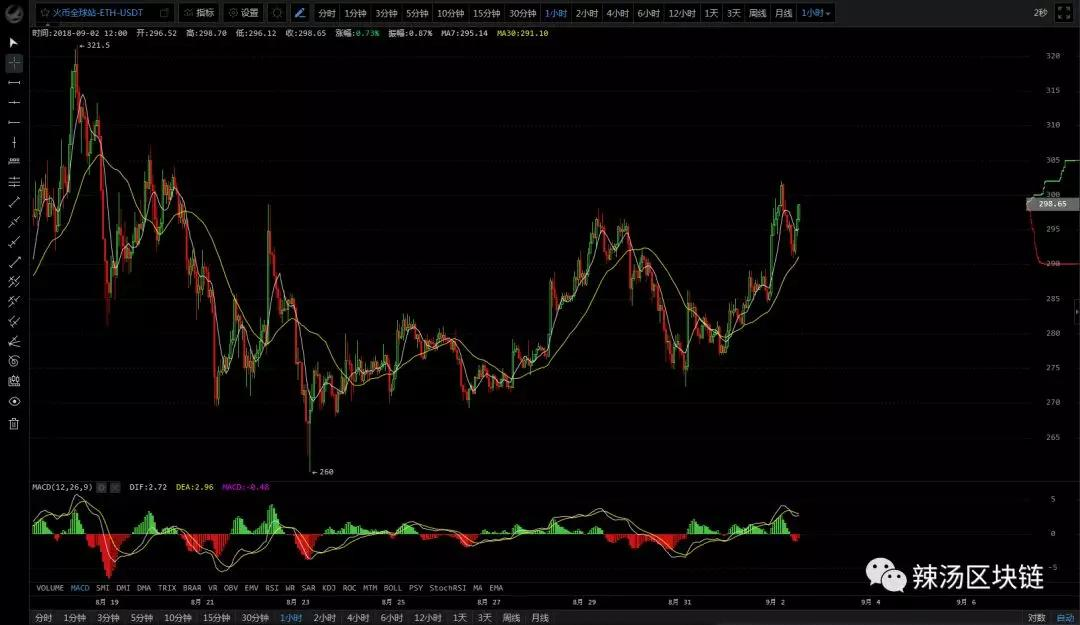
Task: Click the 298.65 current price label
Action: point(1051,204)
